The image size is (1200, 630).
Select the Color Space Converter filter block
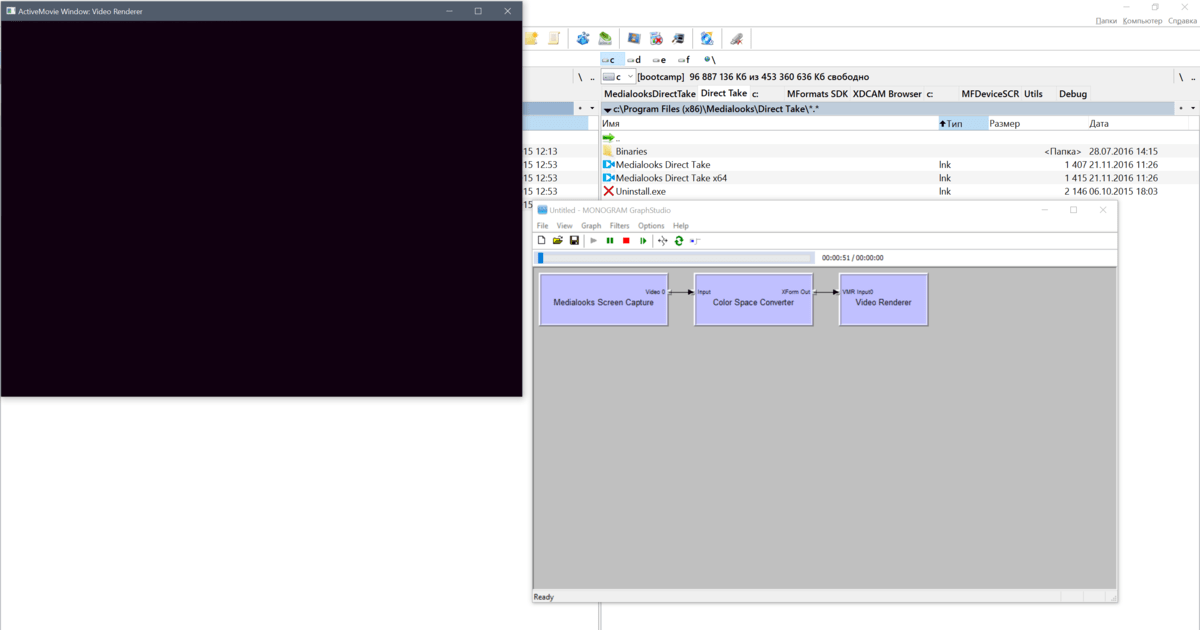[753, 299]
